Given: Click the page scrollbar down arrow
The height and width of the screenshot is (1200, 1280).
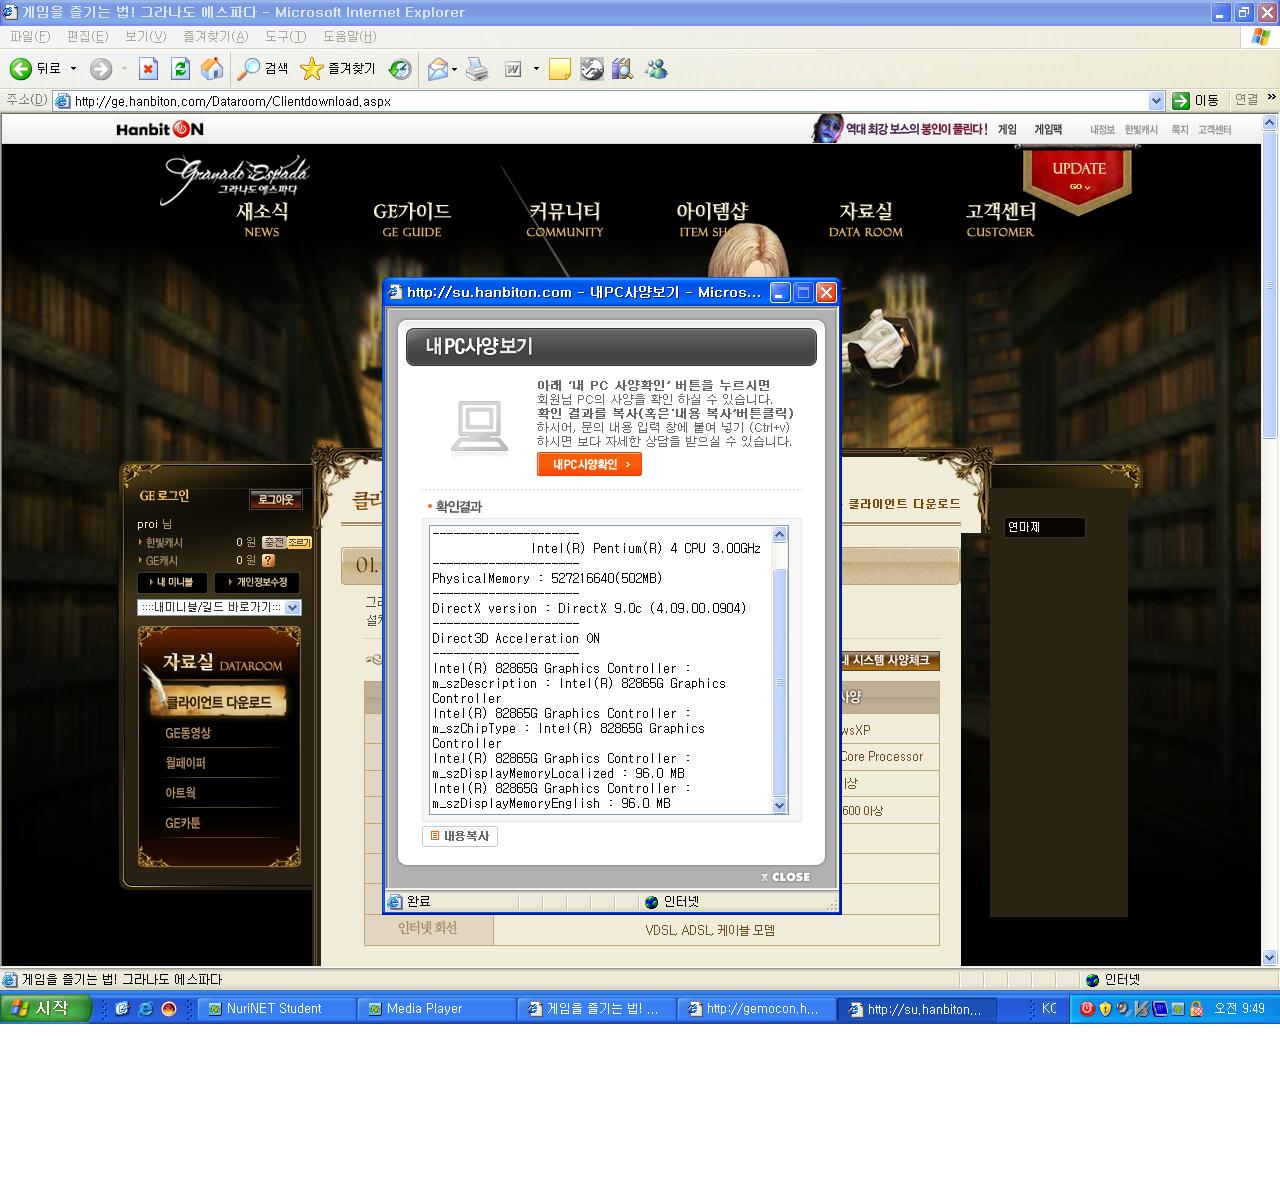Looking at the screenshot, I should tap(1270, 957).
